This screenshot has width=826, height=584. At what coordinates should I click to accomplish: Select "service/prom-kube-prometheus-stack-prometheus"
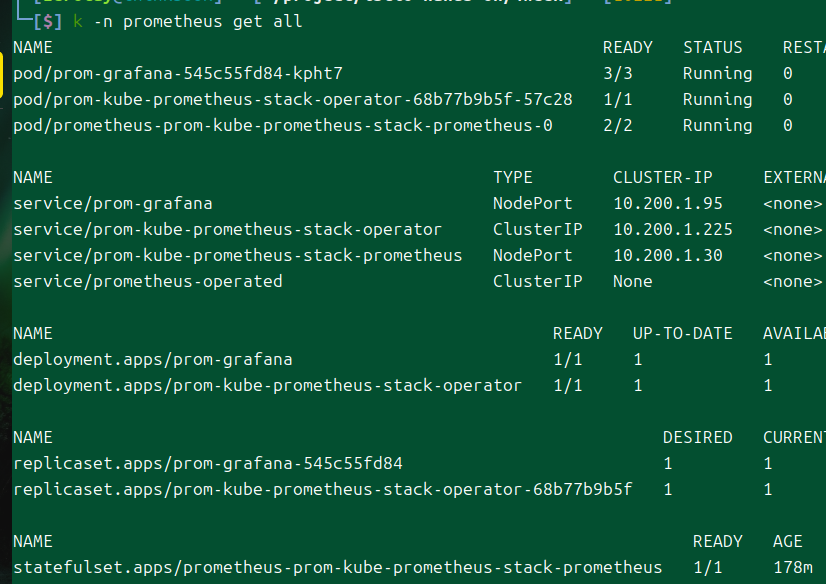tap(238, 255)
